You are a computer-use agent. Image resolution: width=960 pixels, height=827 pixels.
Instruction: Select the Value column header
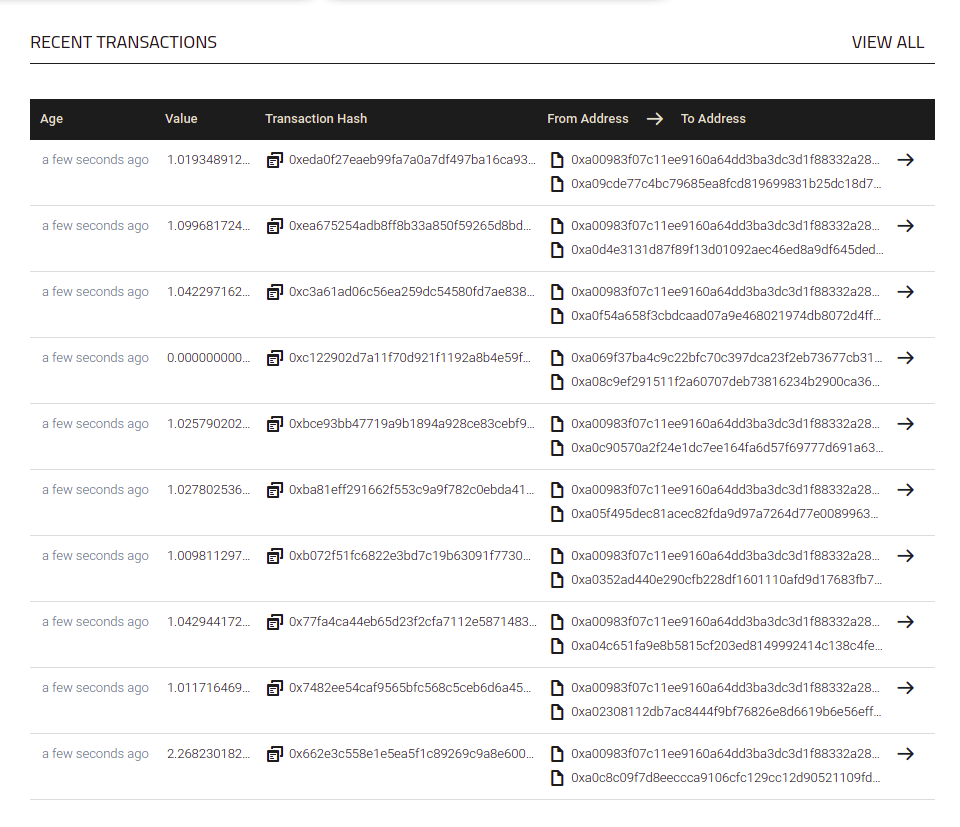point(181,119)
